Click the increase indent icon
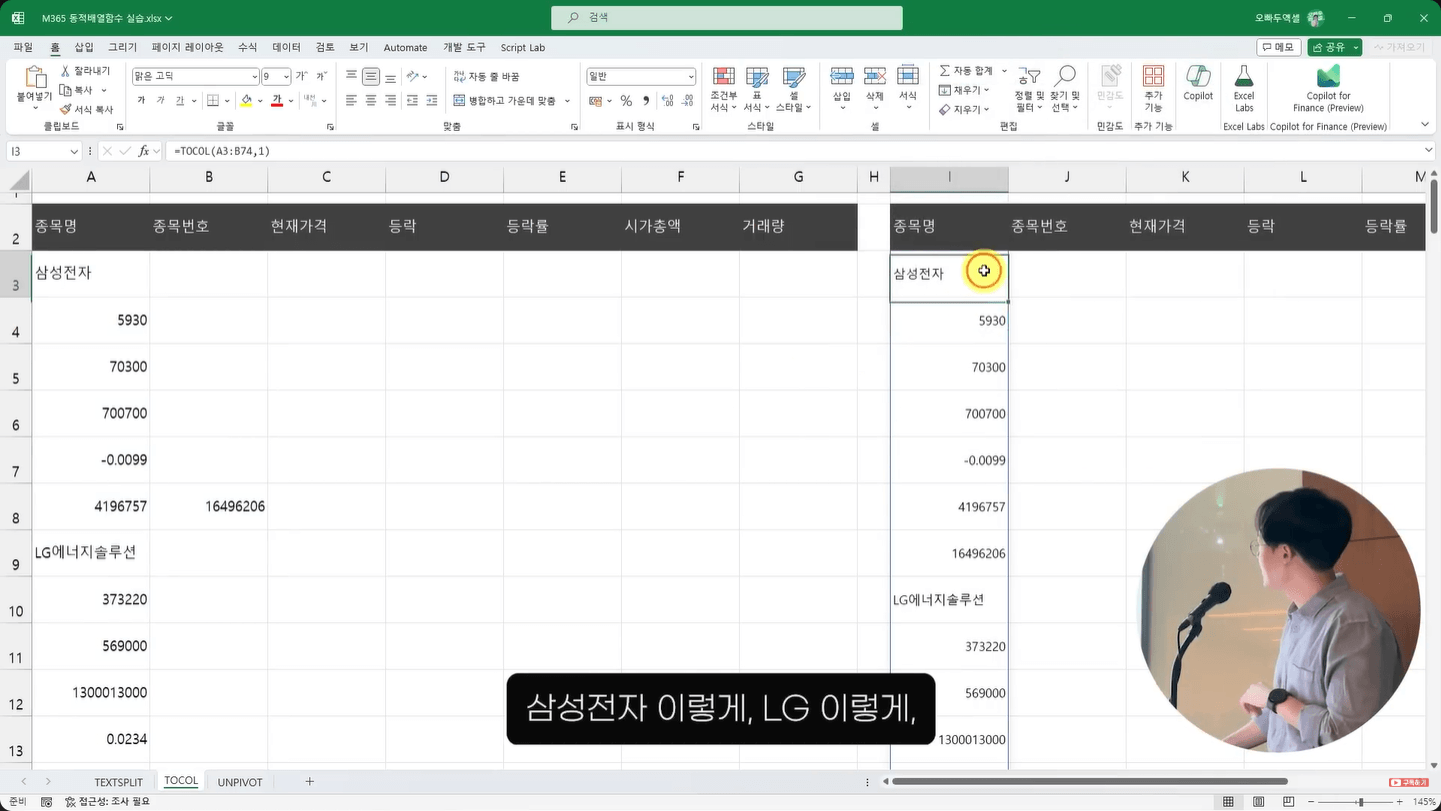Viewport: 1441px width, 811px height. point(432,100)
